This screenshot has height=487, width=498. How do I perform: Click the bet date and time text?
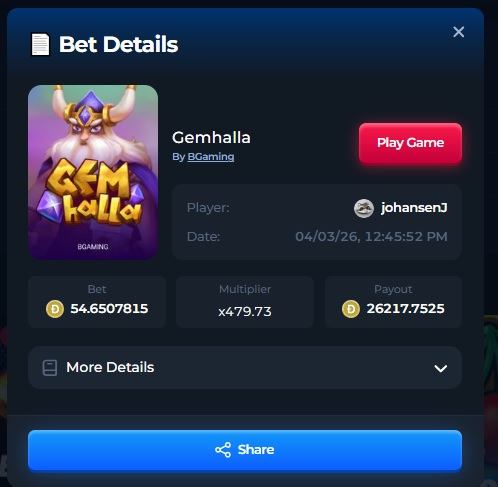[371, 237]
